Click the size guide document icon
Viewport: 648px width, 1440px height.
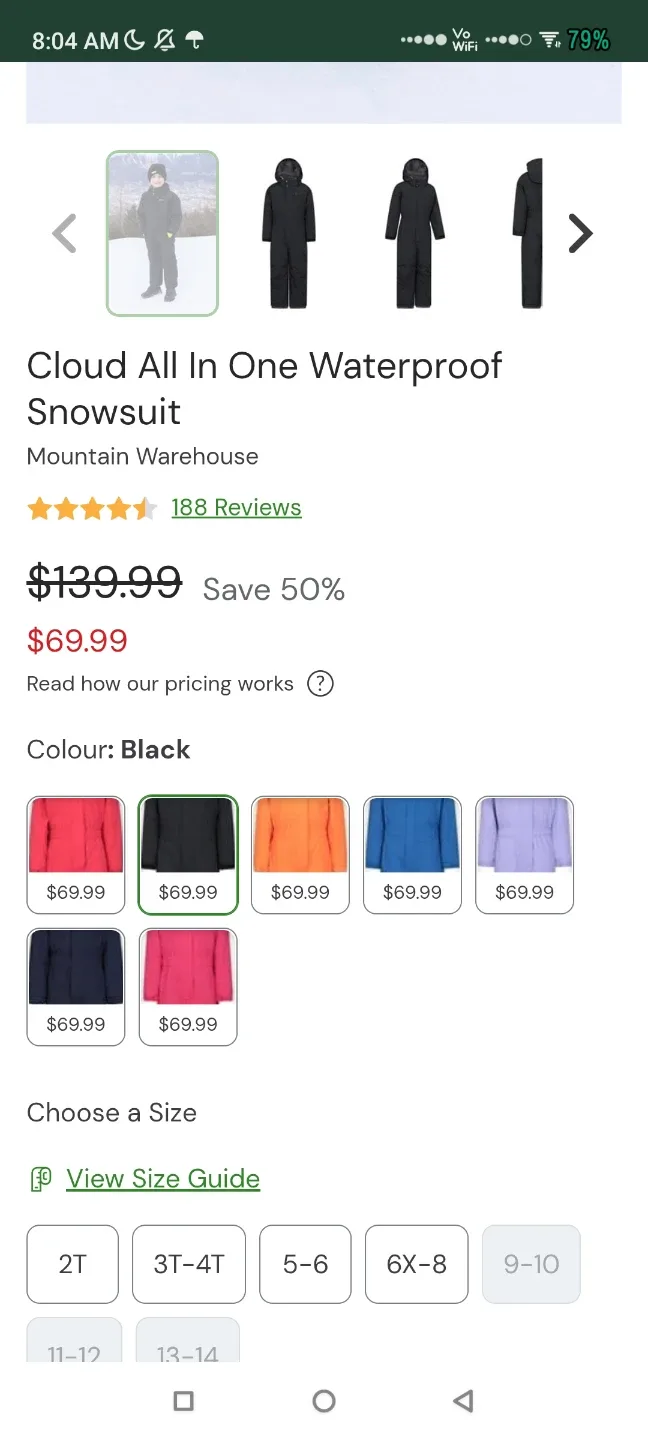pos(40,1179)
